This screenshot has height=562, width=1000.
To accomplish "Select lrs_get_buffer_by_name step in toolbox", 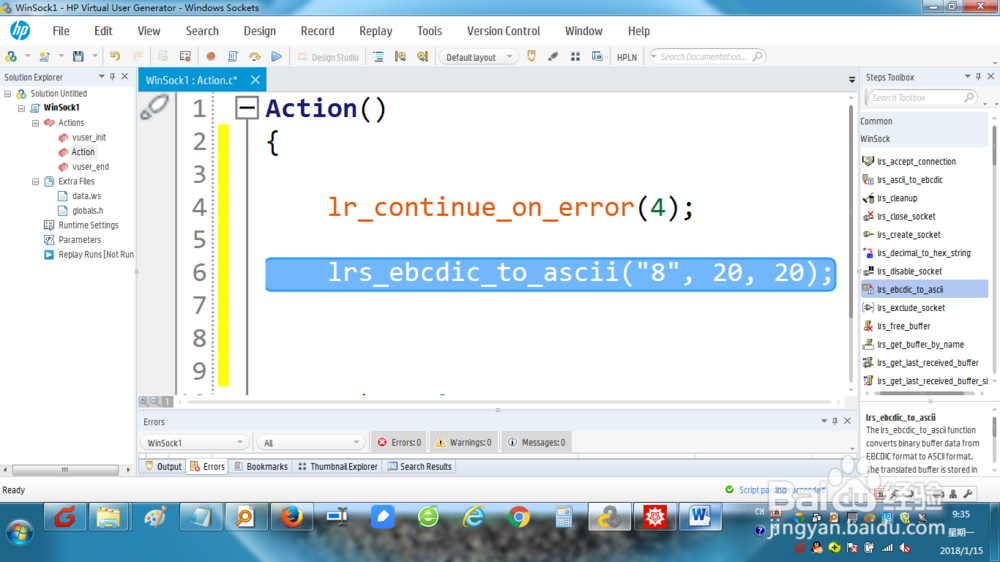I will (x=920, y=344).
